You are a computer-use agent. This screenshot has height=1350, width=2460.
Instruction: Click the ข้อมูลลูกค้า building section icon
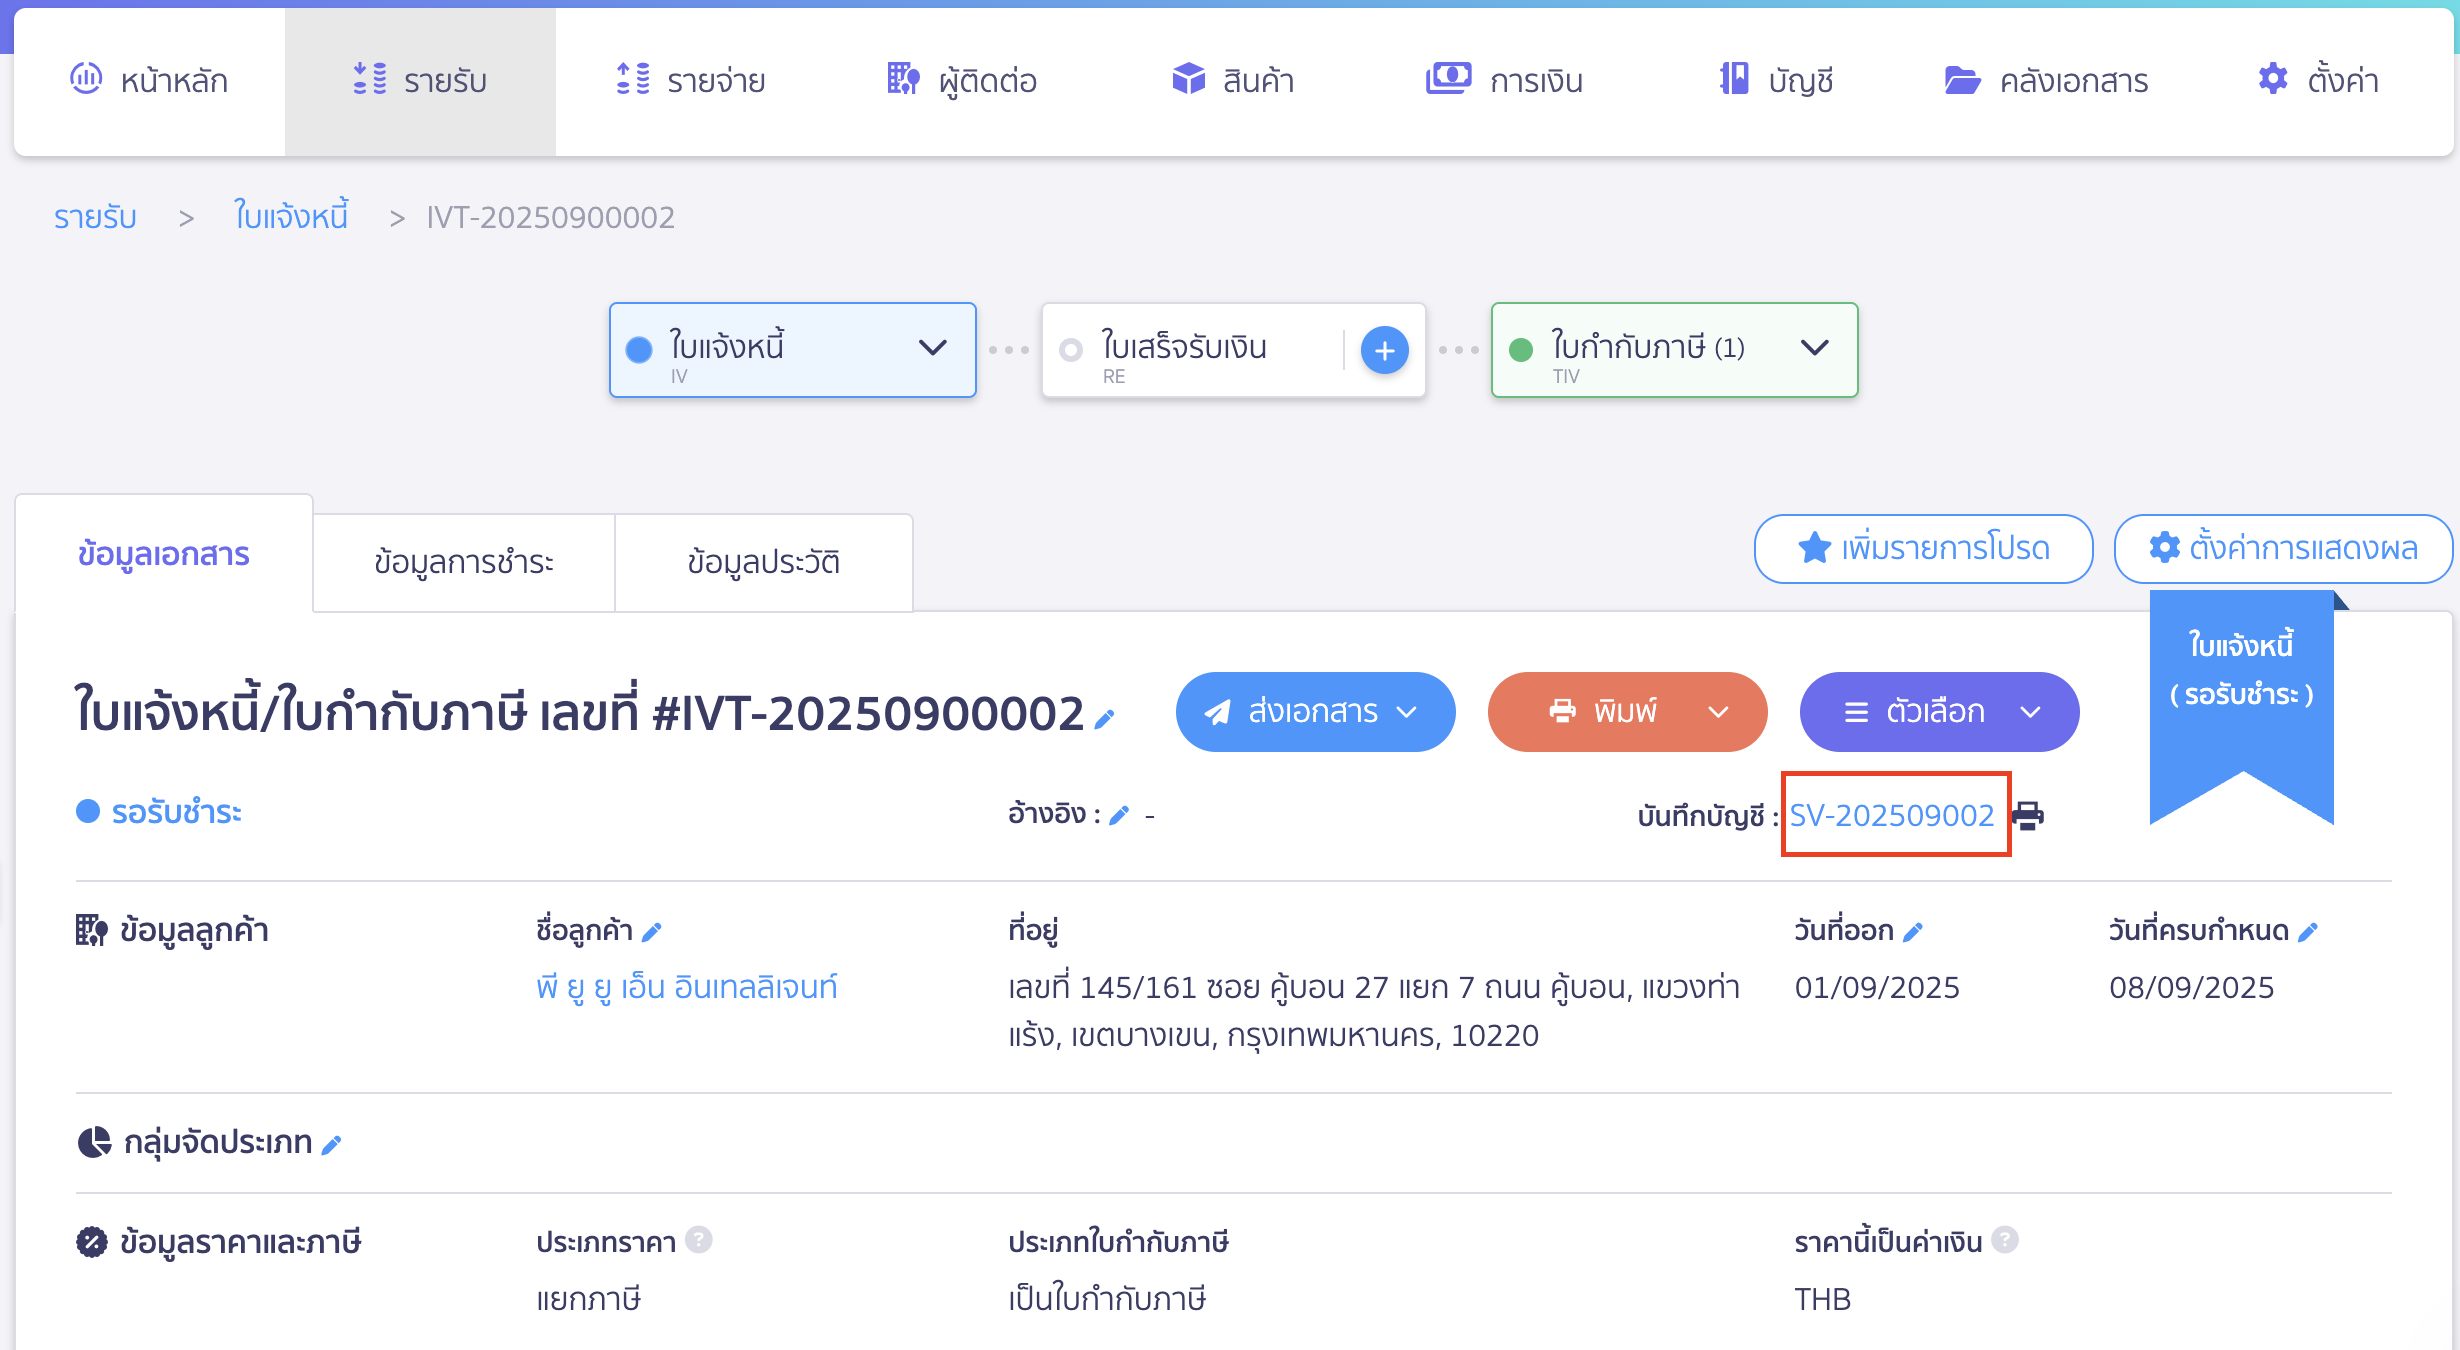tap(92, 930)
